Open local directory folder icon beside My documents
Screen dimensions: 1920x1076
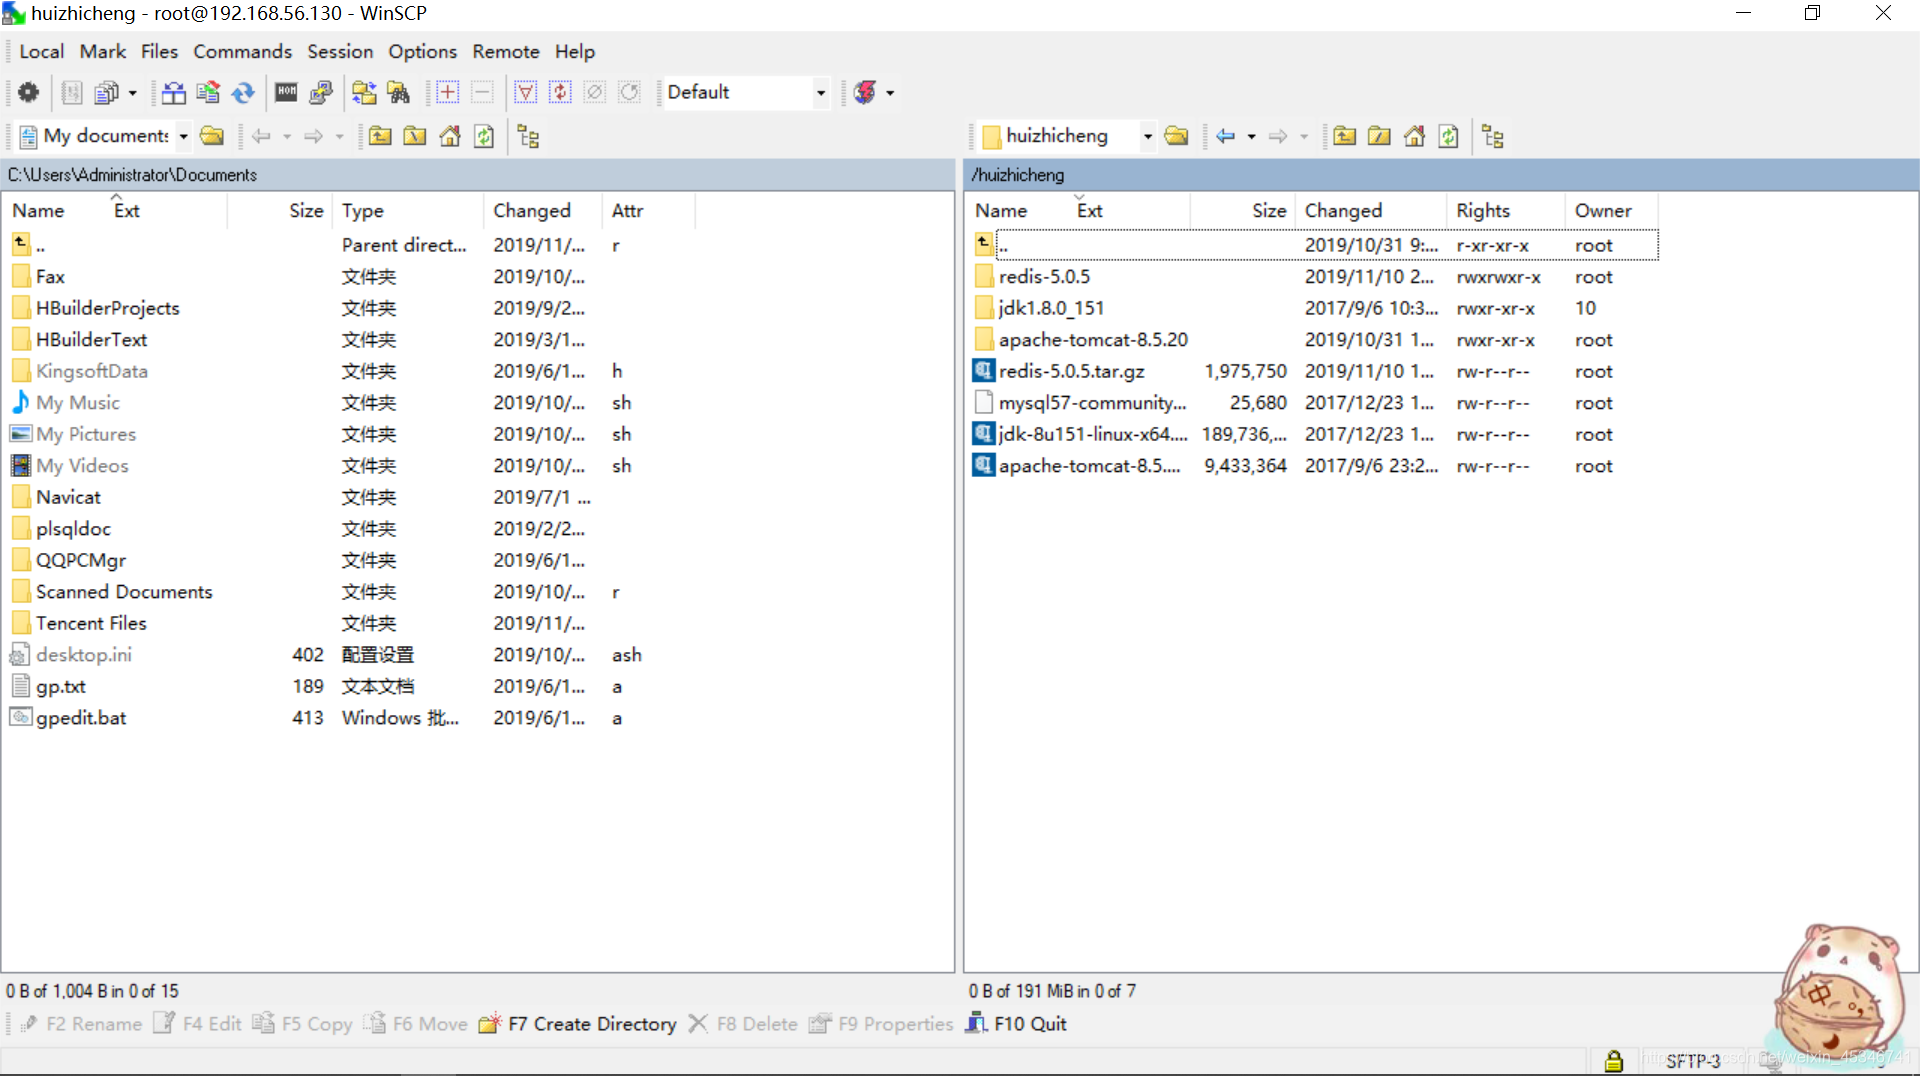211,136
